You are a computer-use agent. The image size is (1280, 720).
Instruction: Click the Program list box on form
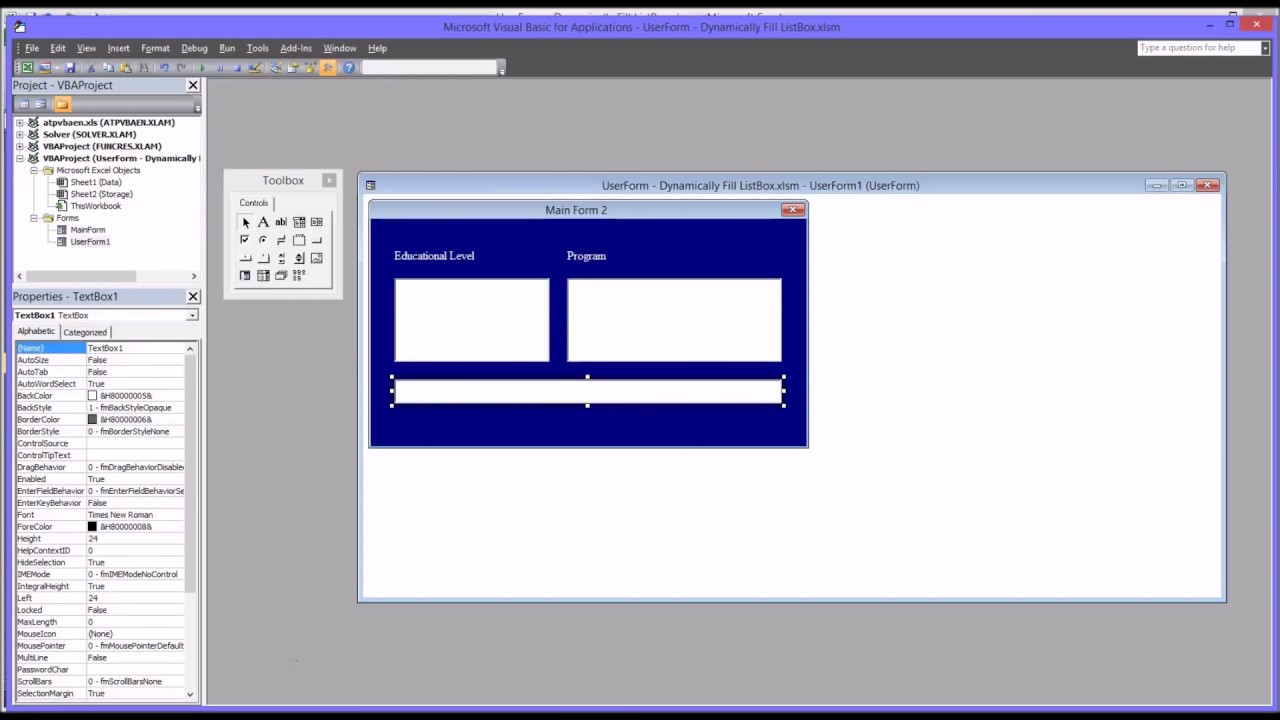[x=674, y=320]
